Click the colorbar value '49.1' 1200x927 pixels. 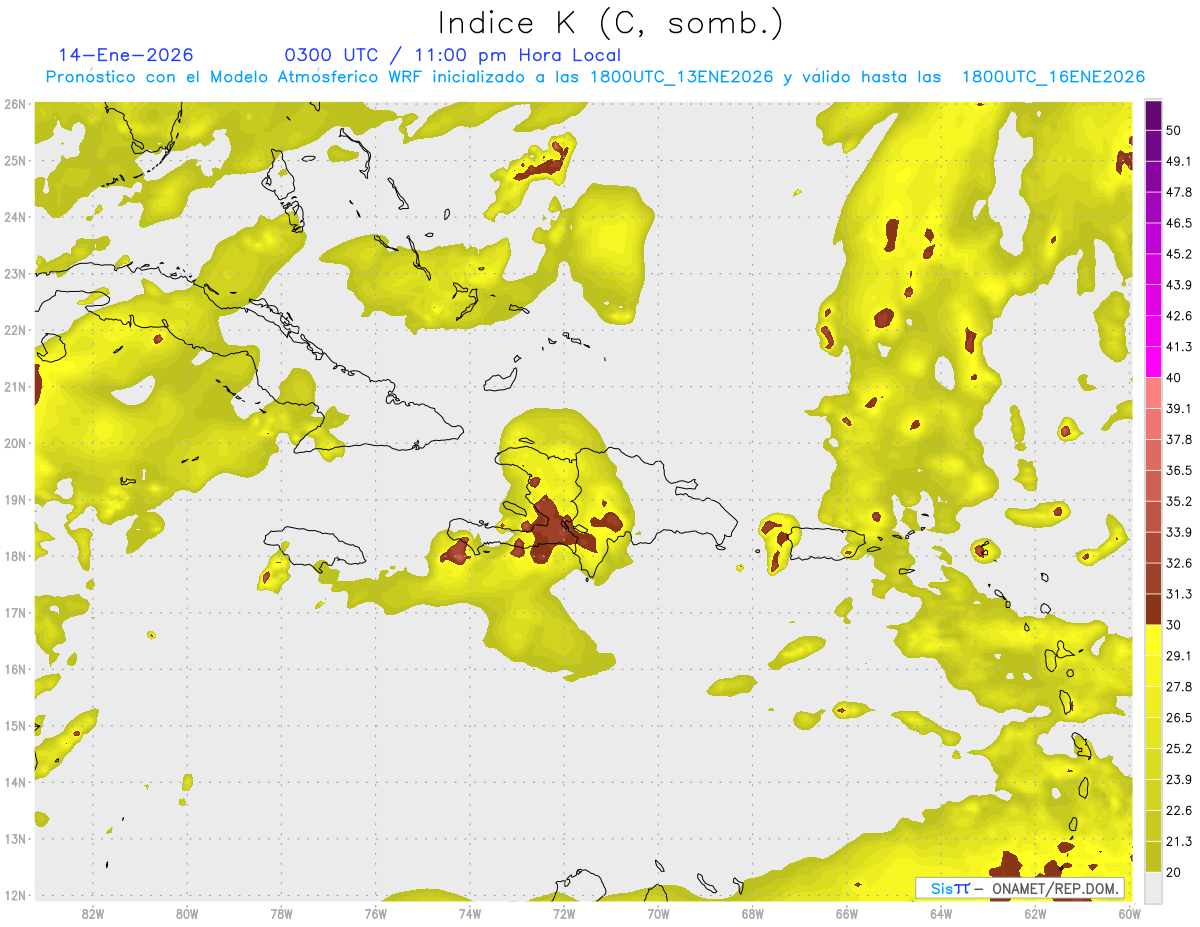click(1179, 161)
